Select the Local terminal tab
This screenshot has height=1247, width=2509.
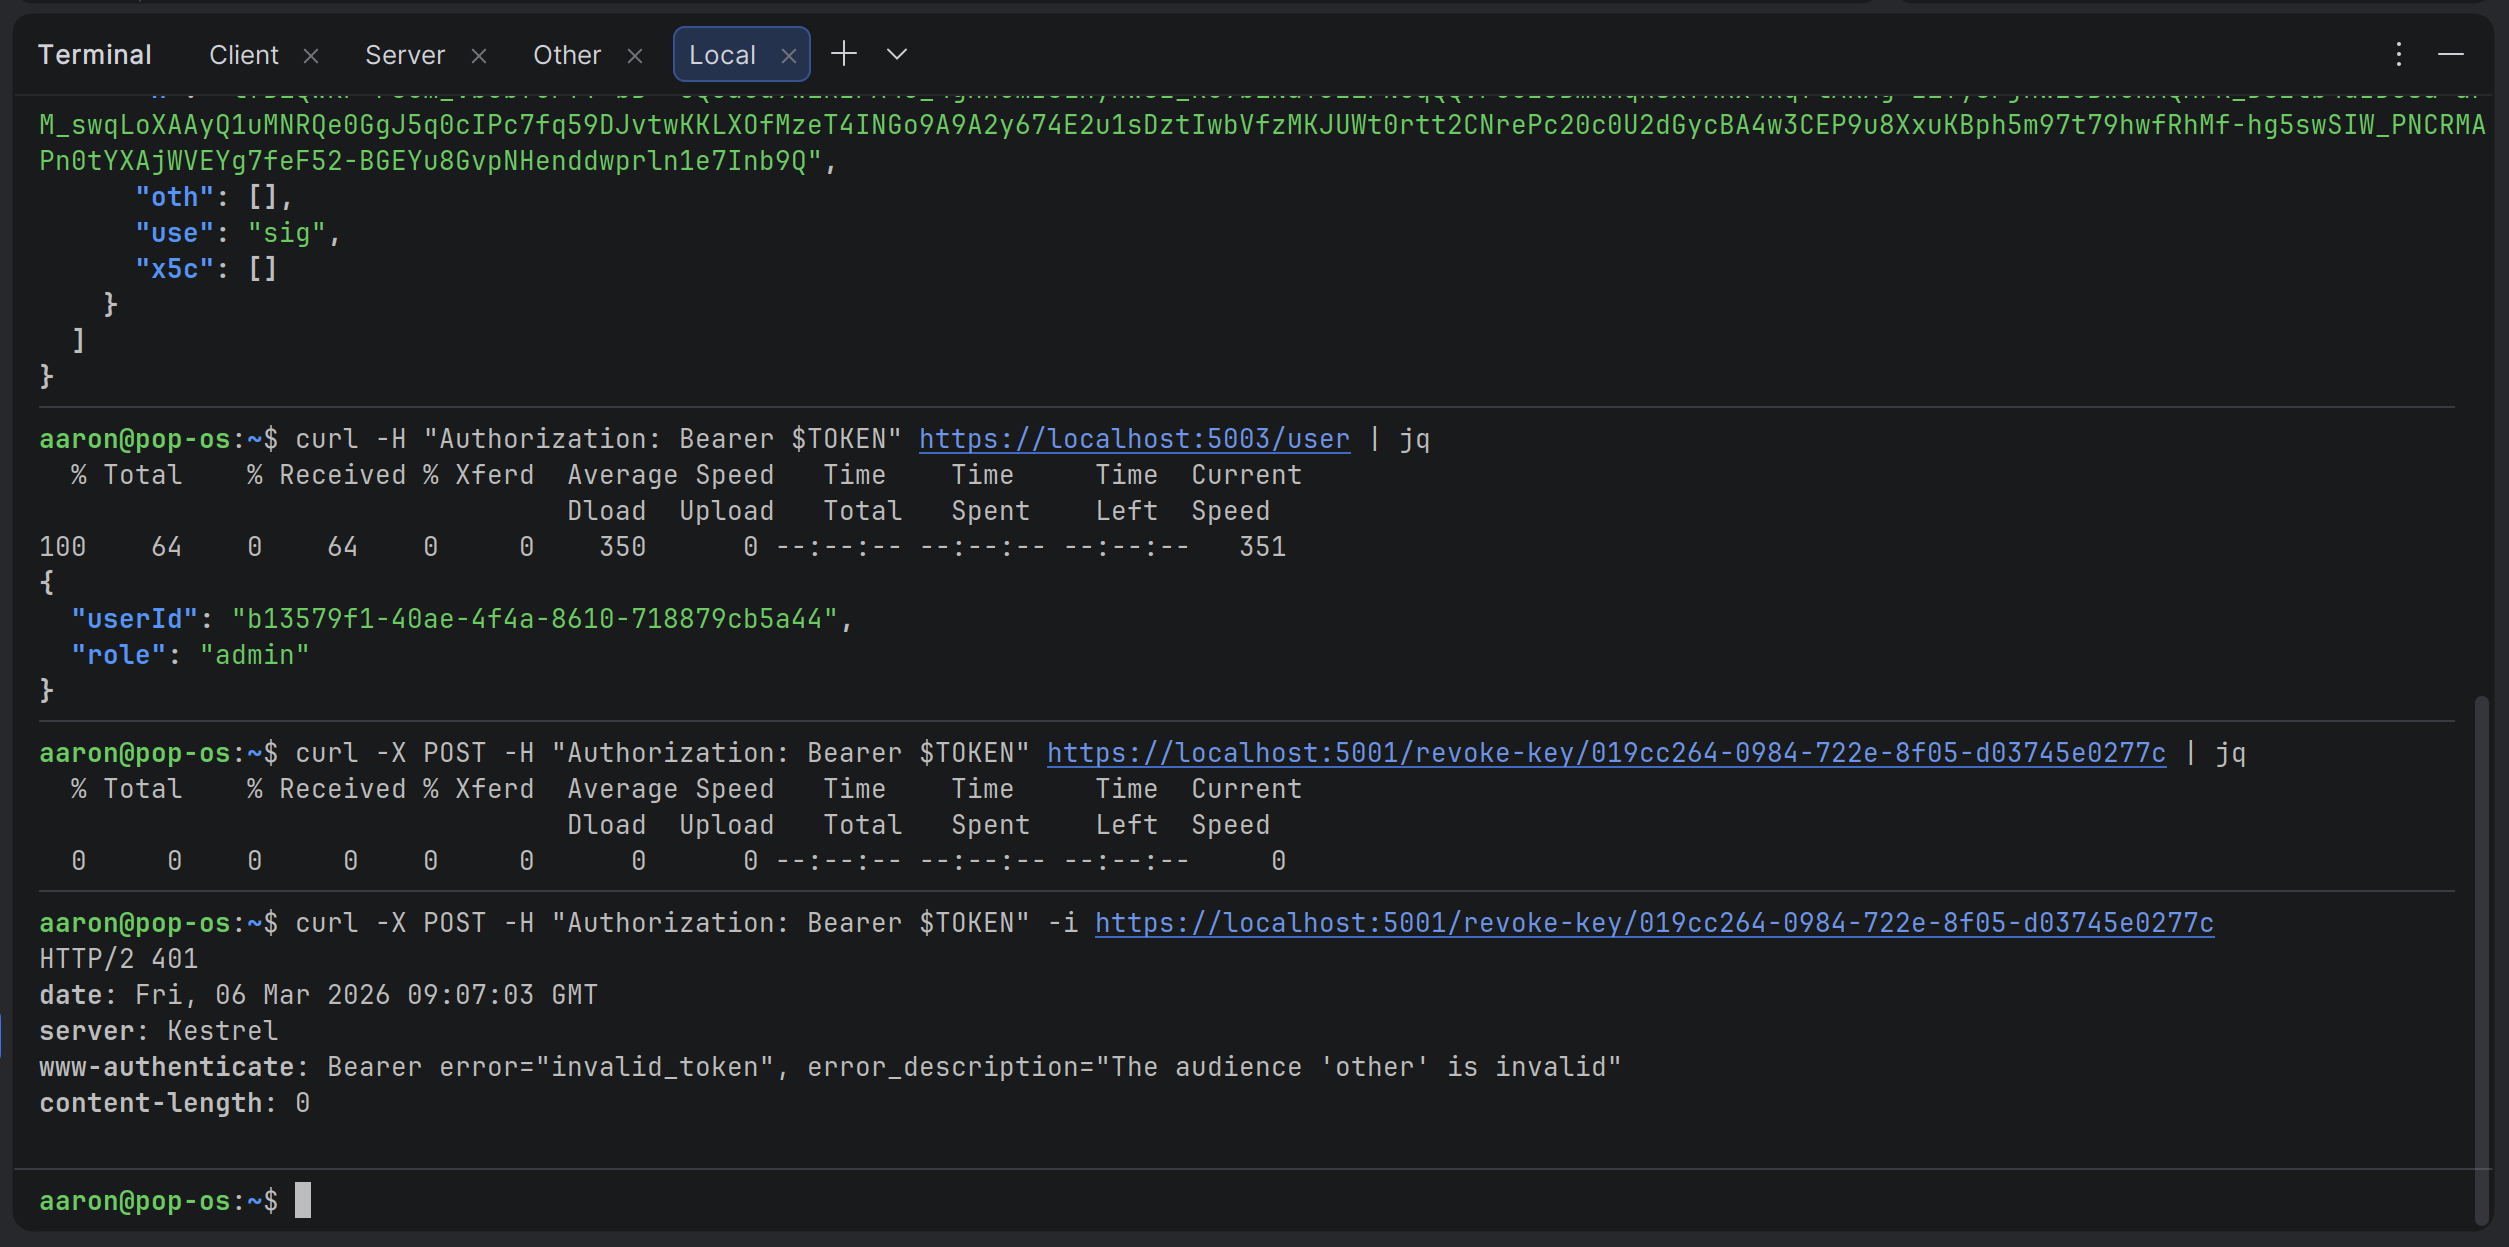[x=721, y=55]
